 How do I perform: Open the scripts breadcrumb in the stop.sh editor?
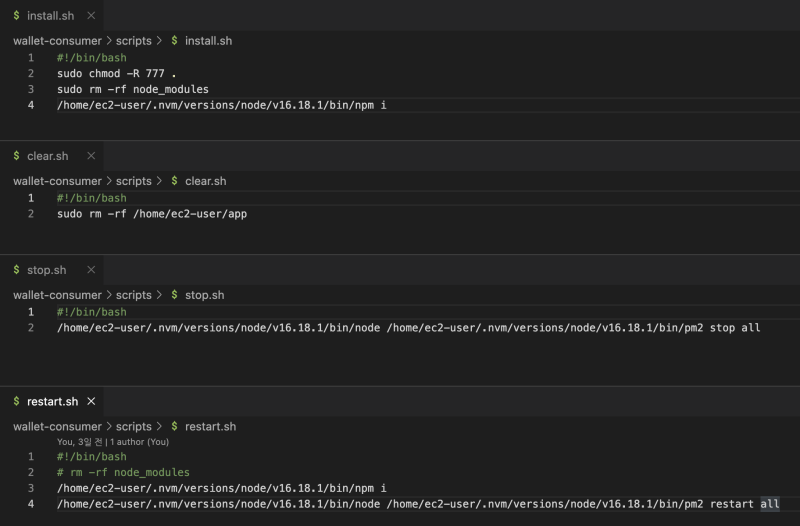tap(133, 295)
